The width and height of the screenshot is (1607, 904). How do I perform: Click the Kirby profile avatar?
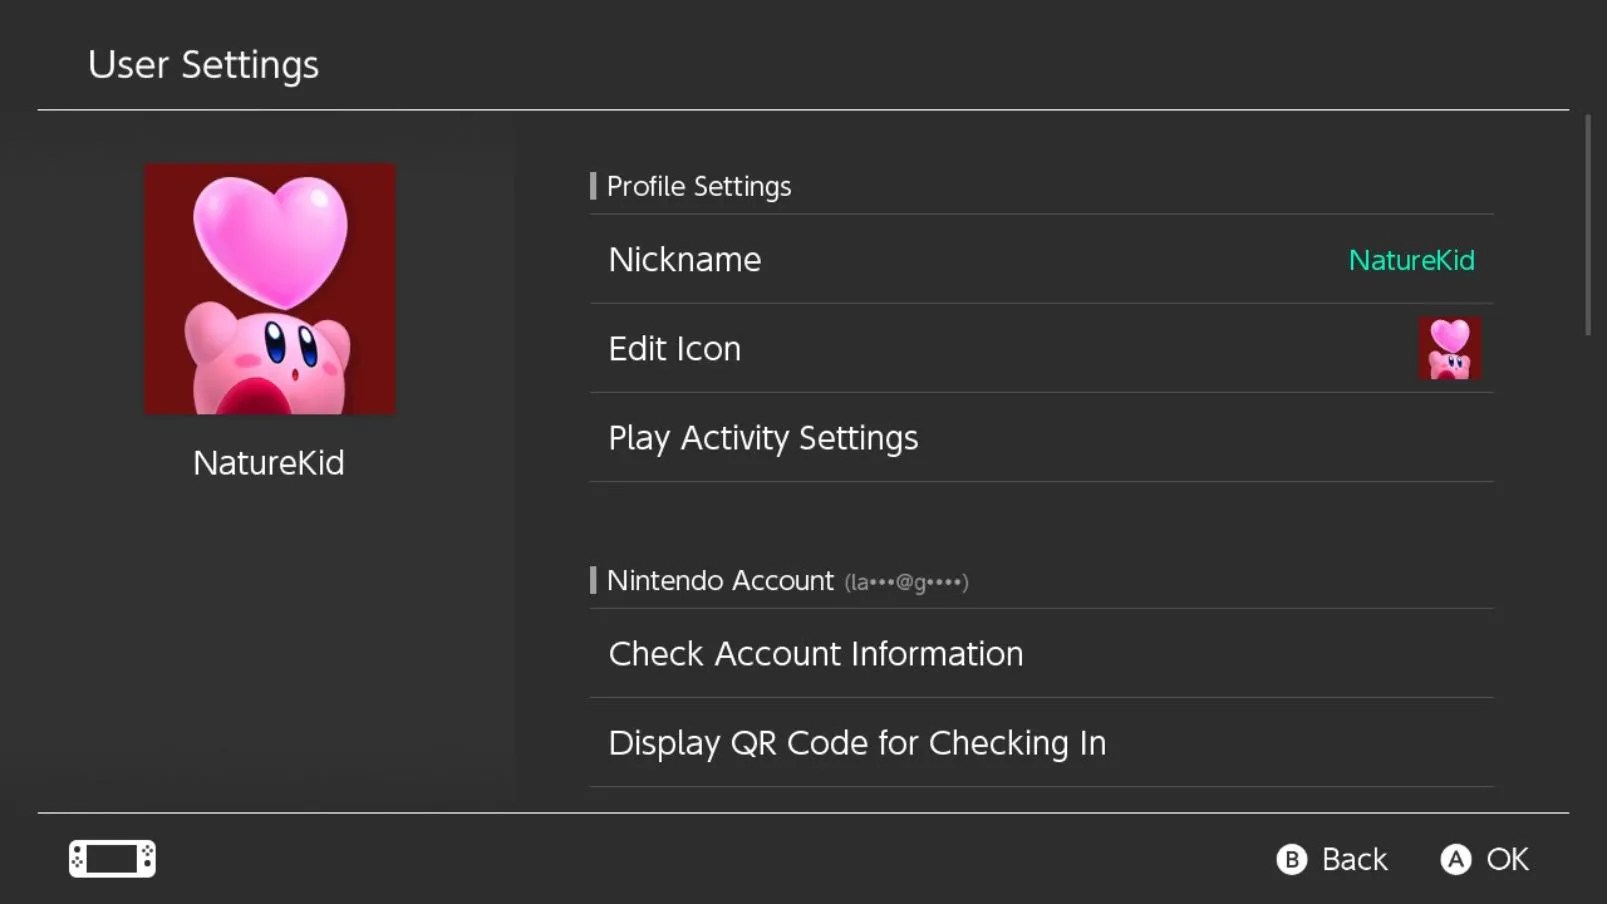(x=268, y=288)
